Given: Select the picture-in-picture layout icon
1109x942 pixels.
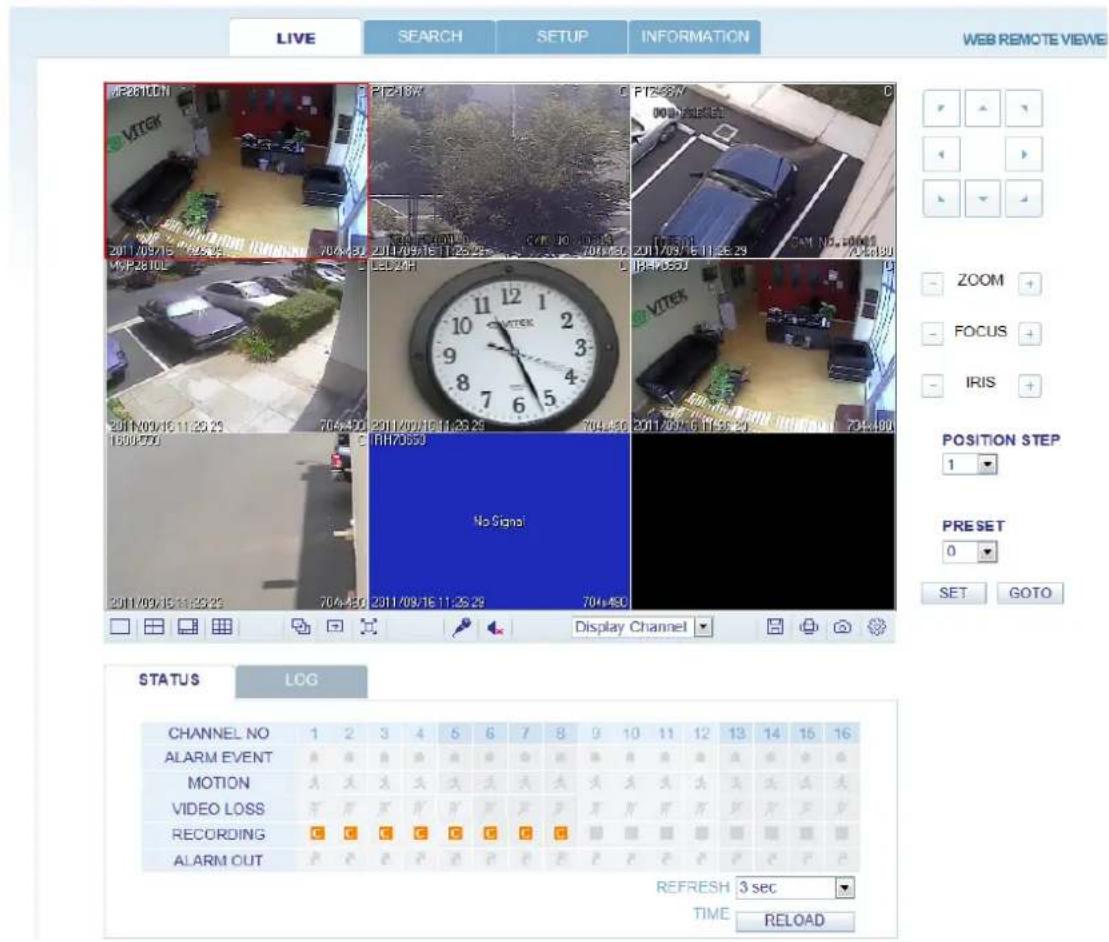Looking at the screenshot, I should pos(188,627).
